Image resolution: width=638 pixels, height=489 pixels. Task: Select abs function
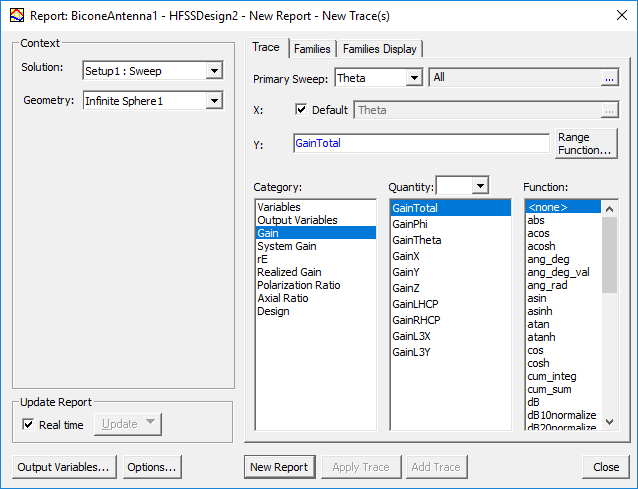point(563,220)
